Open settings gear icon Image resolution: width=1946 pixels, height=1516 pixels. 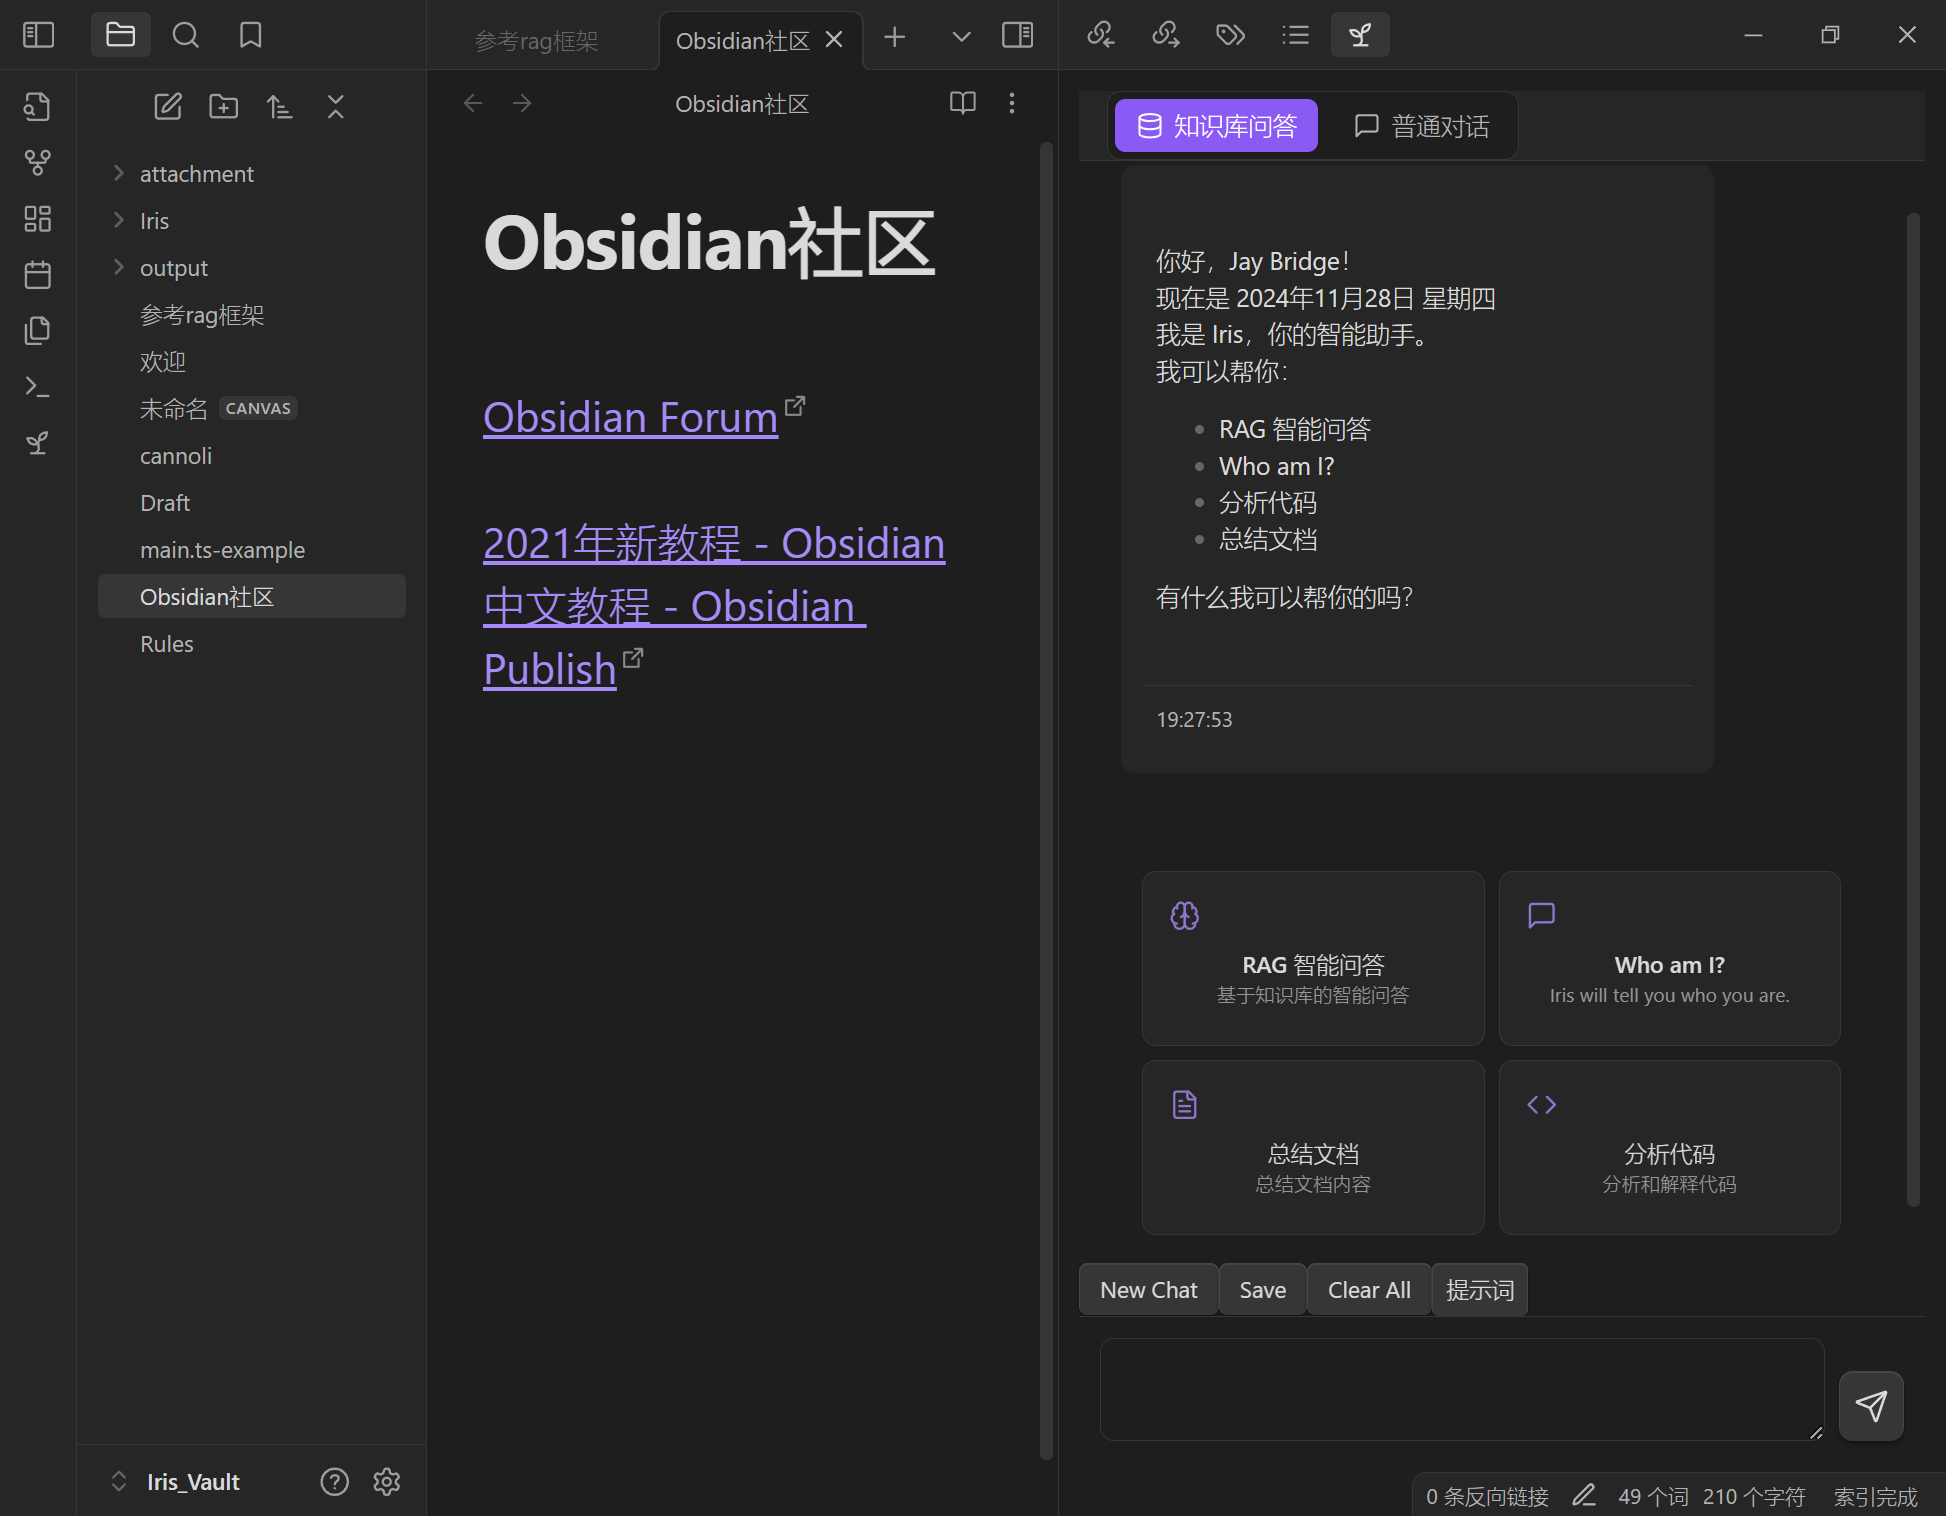[x=387, y=1482]
